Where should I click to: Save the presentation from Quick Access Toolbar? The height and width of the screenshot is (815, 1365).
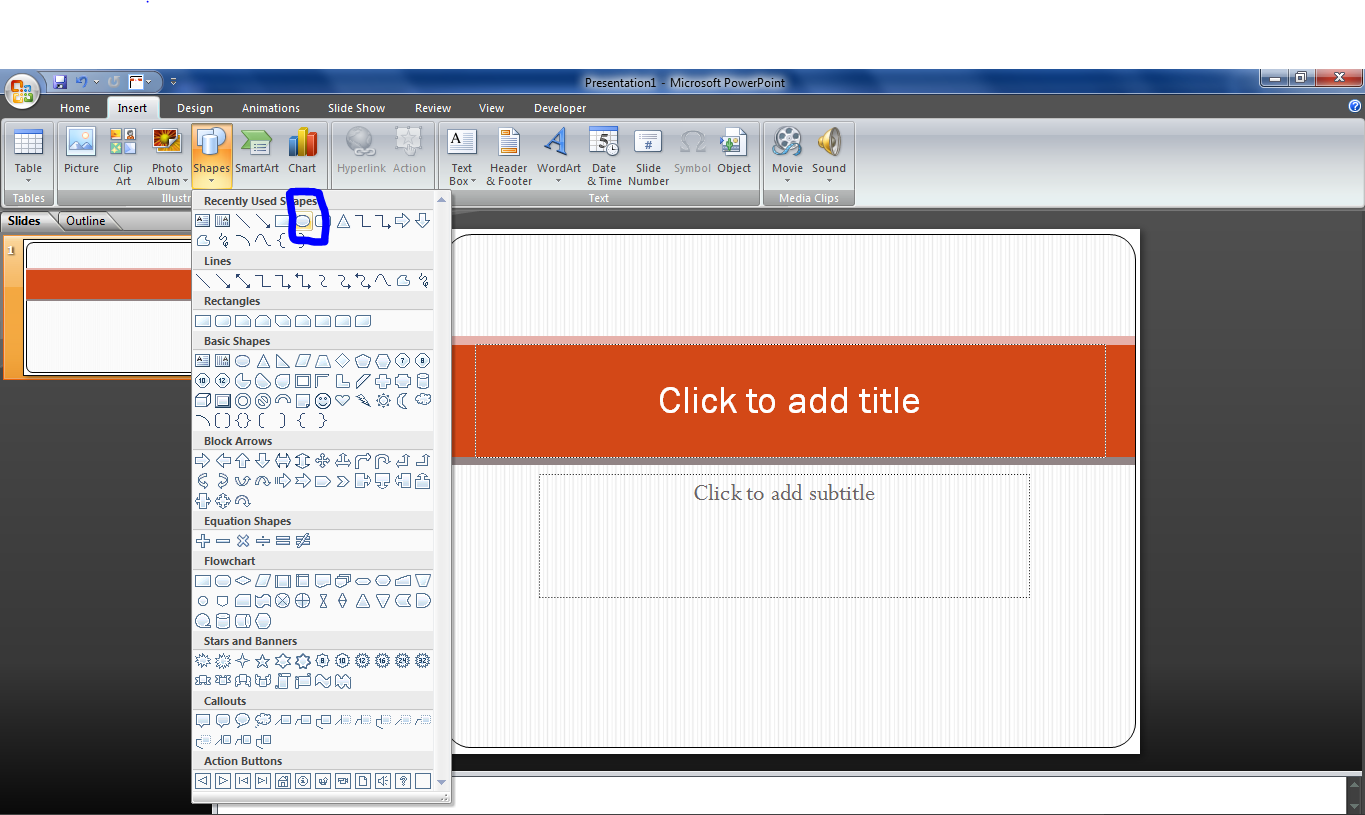(60, 82)
